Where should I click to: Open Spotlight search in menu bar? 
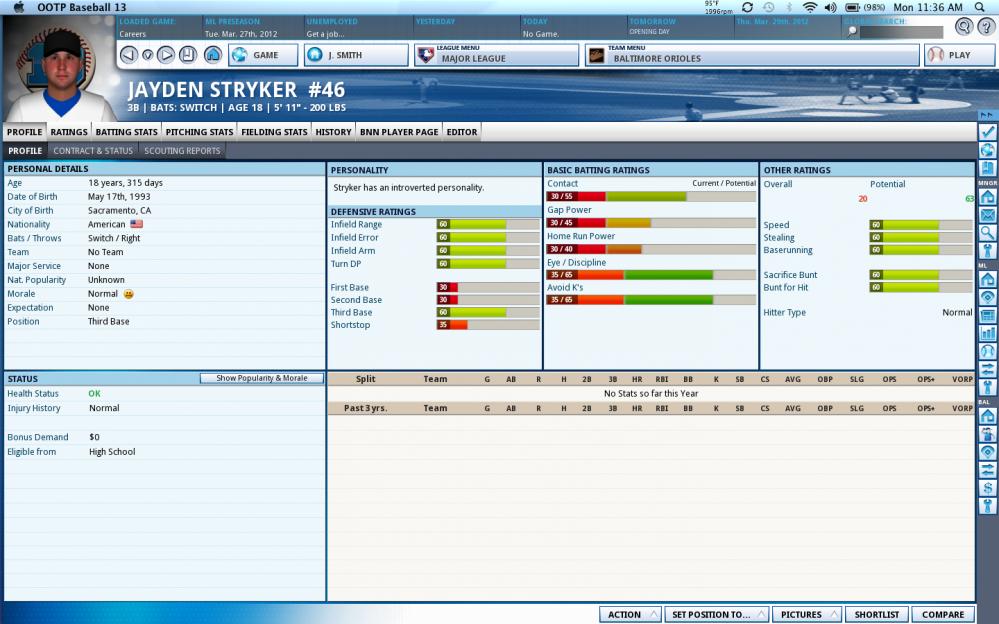pyautogui.click(x=980, y=8)
